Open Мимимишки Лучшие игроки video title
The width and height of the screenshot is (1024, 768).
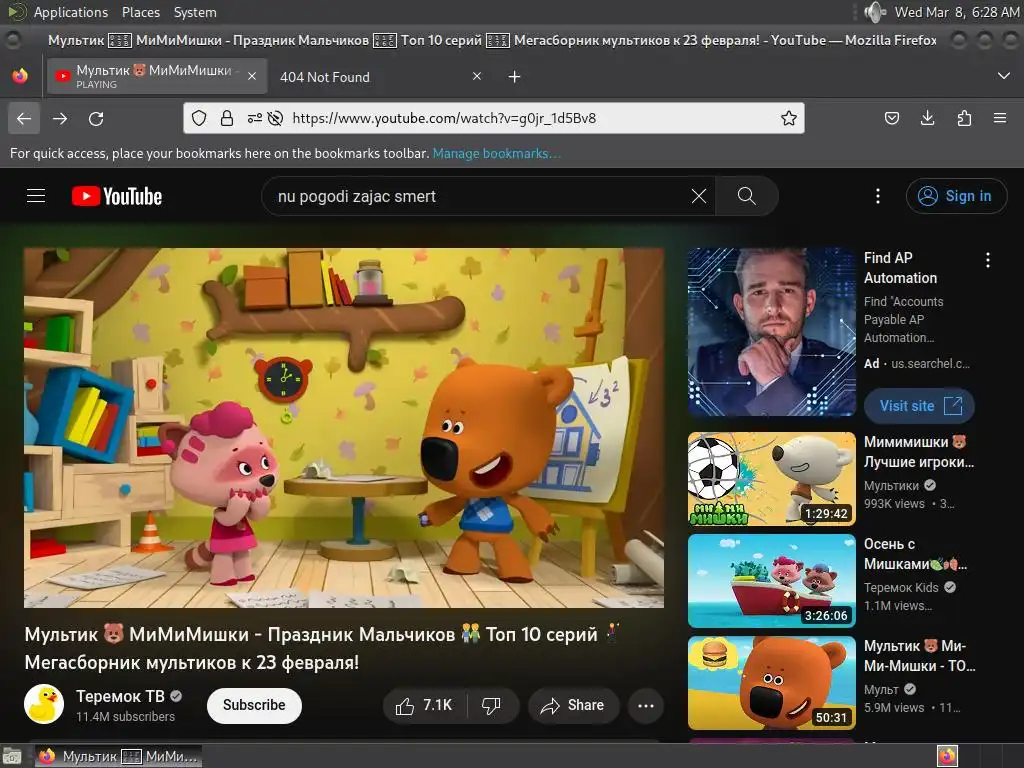(x=919, y=452)
